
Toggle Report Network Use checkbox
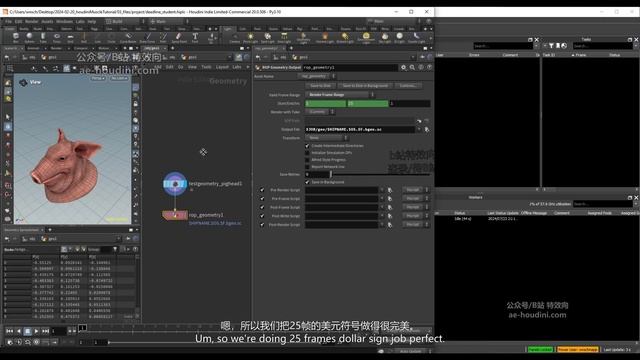click(x=307, y=167)
